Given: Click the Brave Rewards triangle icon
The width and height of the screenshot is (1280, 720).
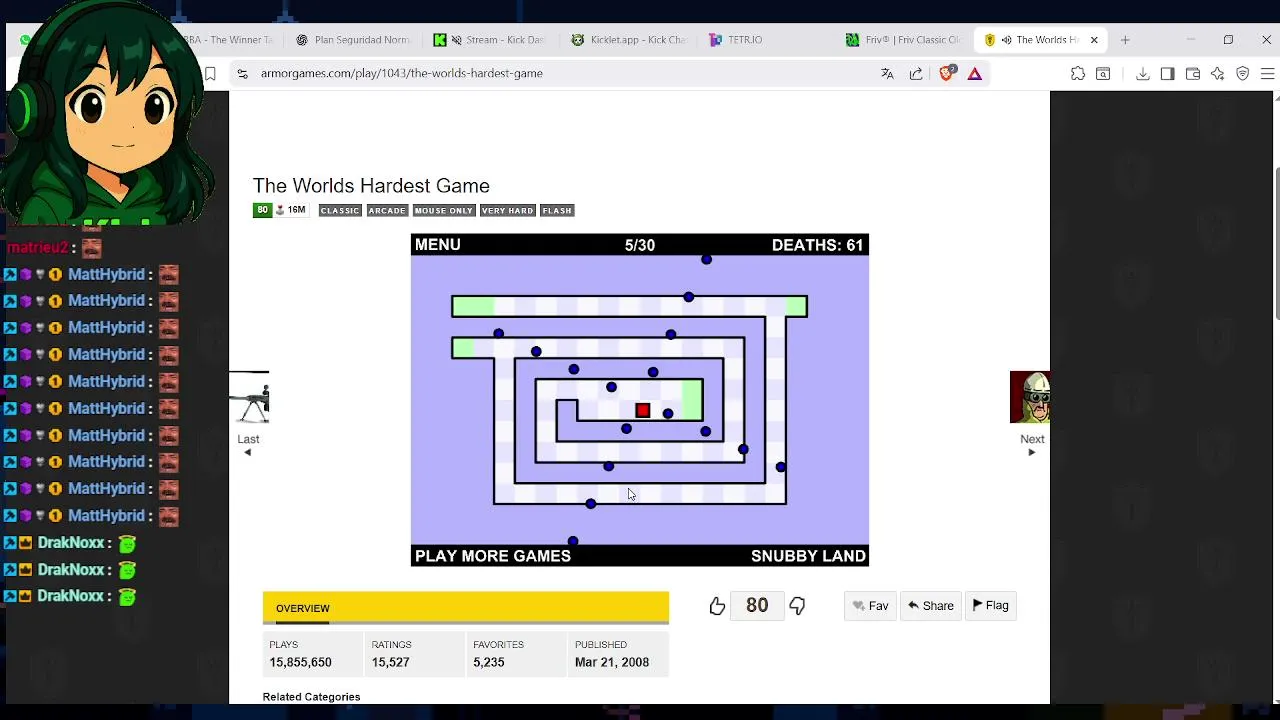Looking at the screenshot, I should [975, 73].
